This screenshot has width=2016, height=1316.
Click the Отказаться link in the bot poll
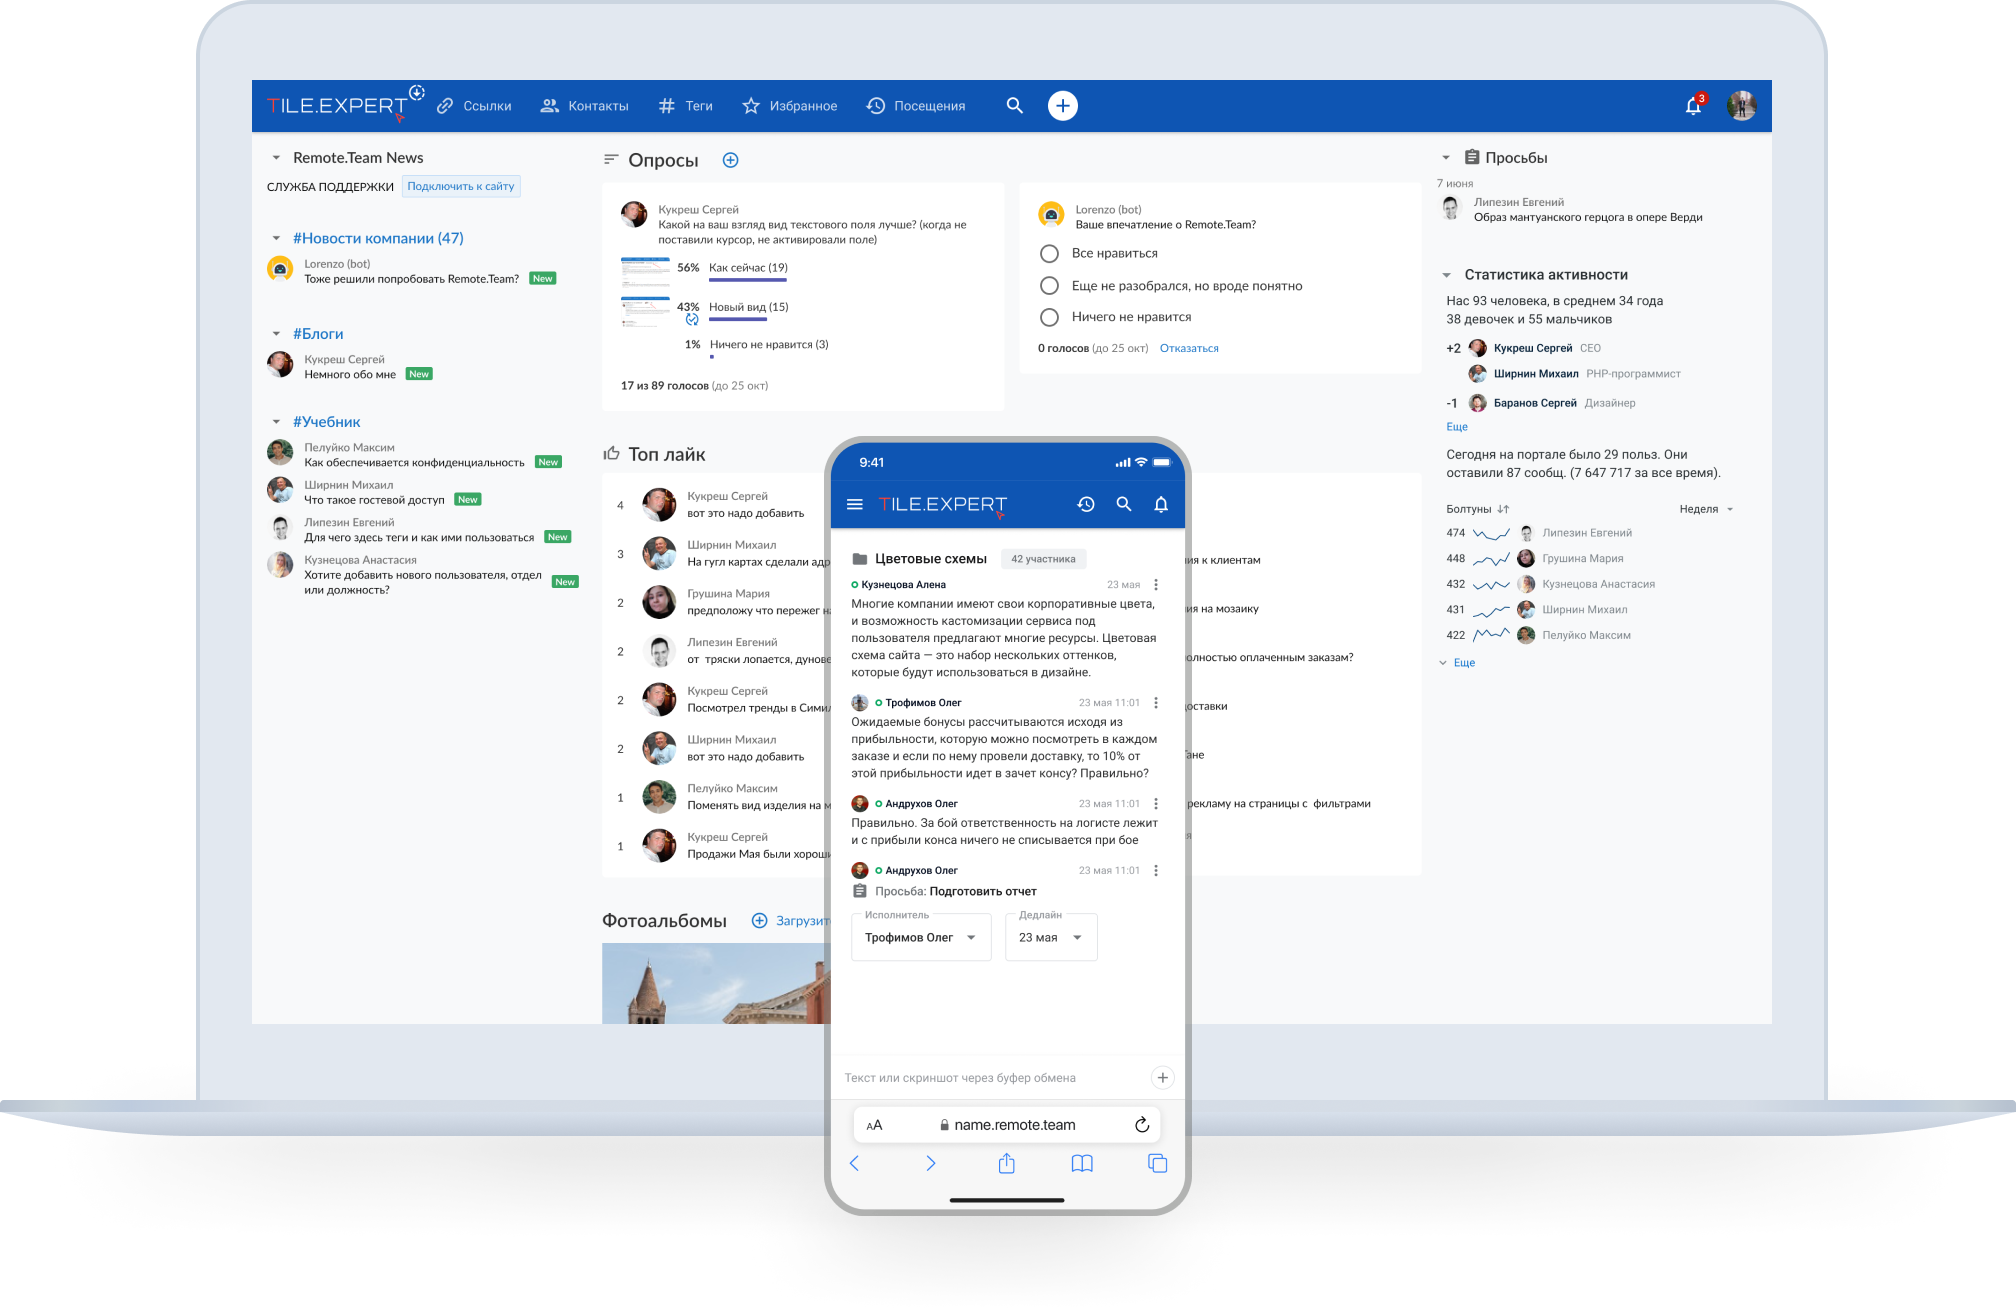coord(1189,347)
